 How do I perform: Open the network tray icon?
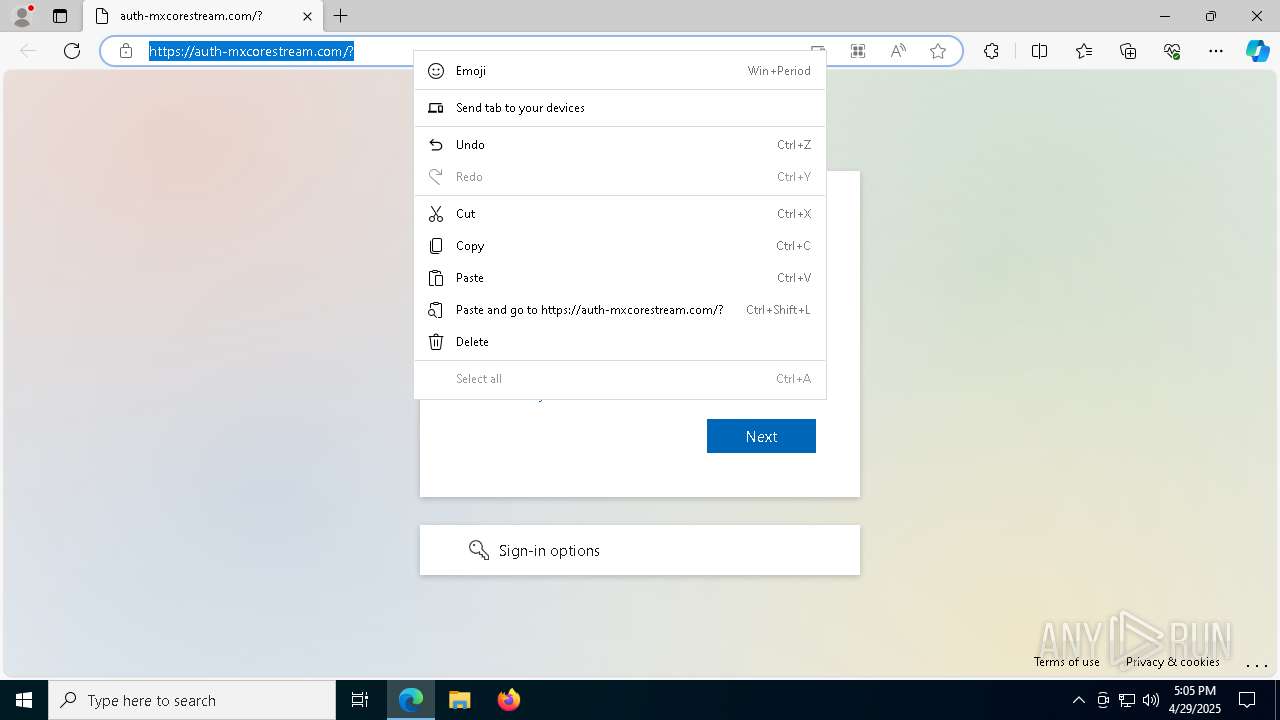pos(1127,700)
